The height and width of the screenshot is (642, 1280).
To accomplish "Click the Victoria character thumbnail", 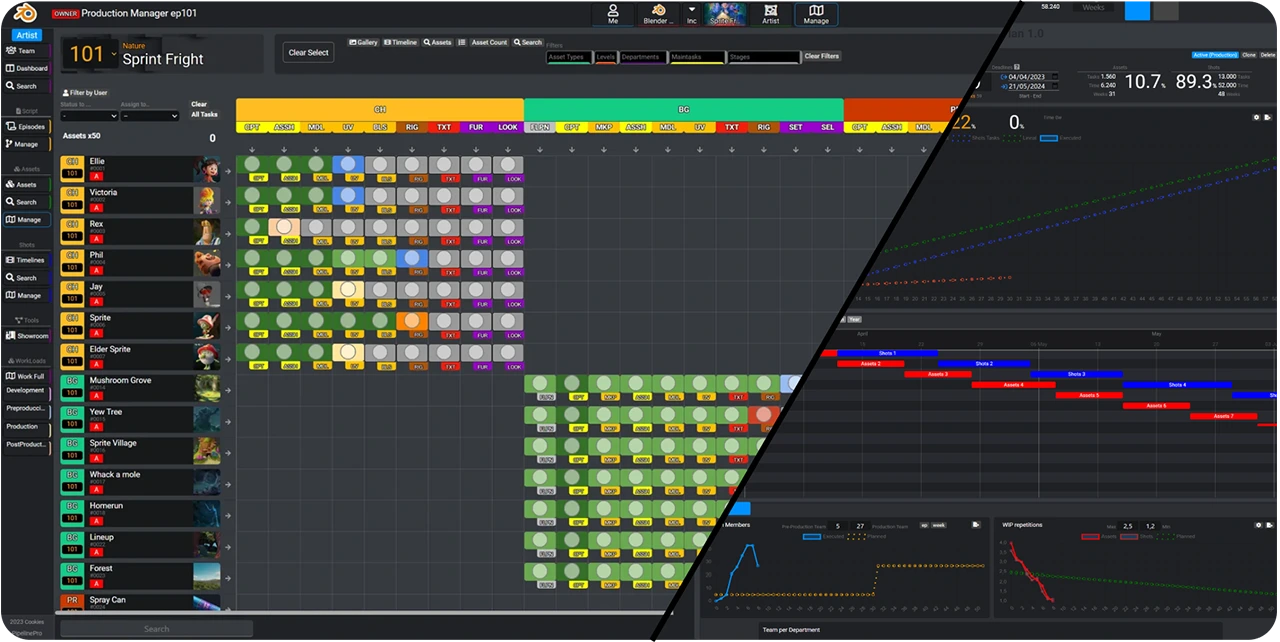I will click(208, 200).
